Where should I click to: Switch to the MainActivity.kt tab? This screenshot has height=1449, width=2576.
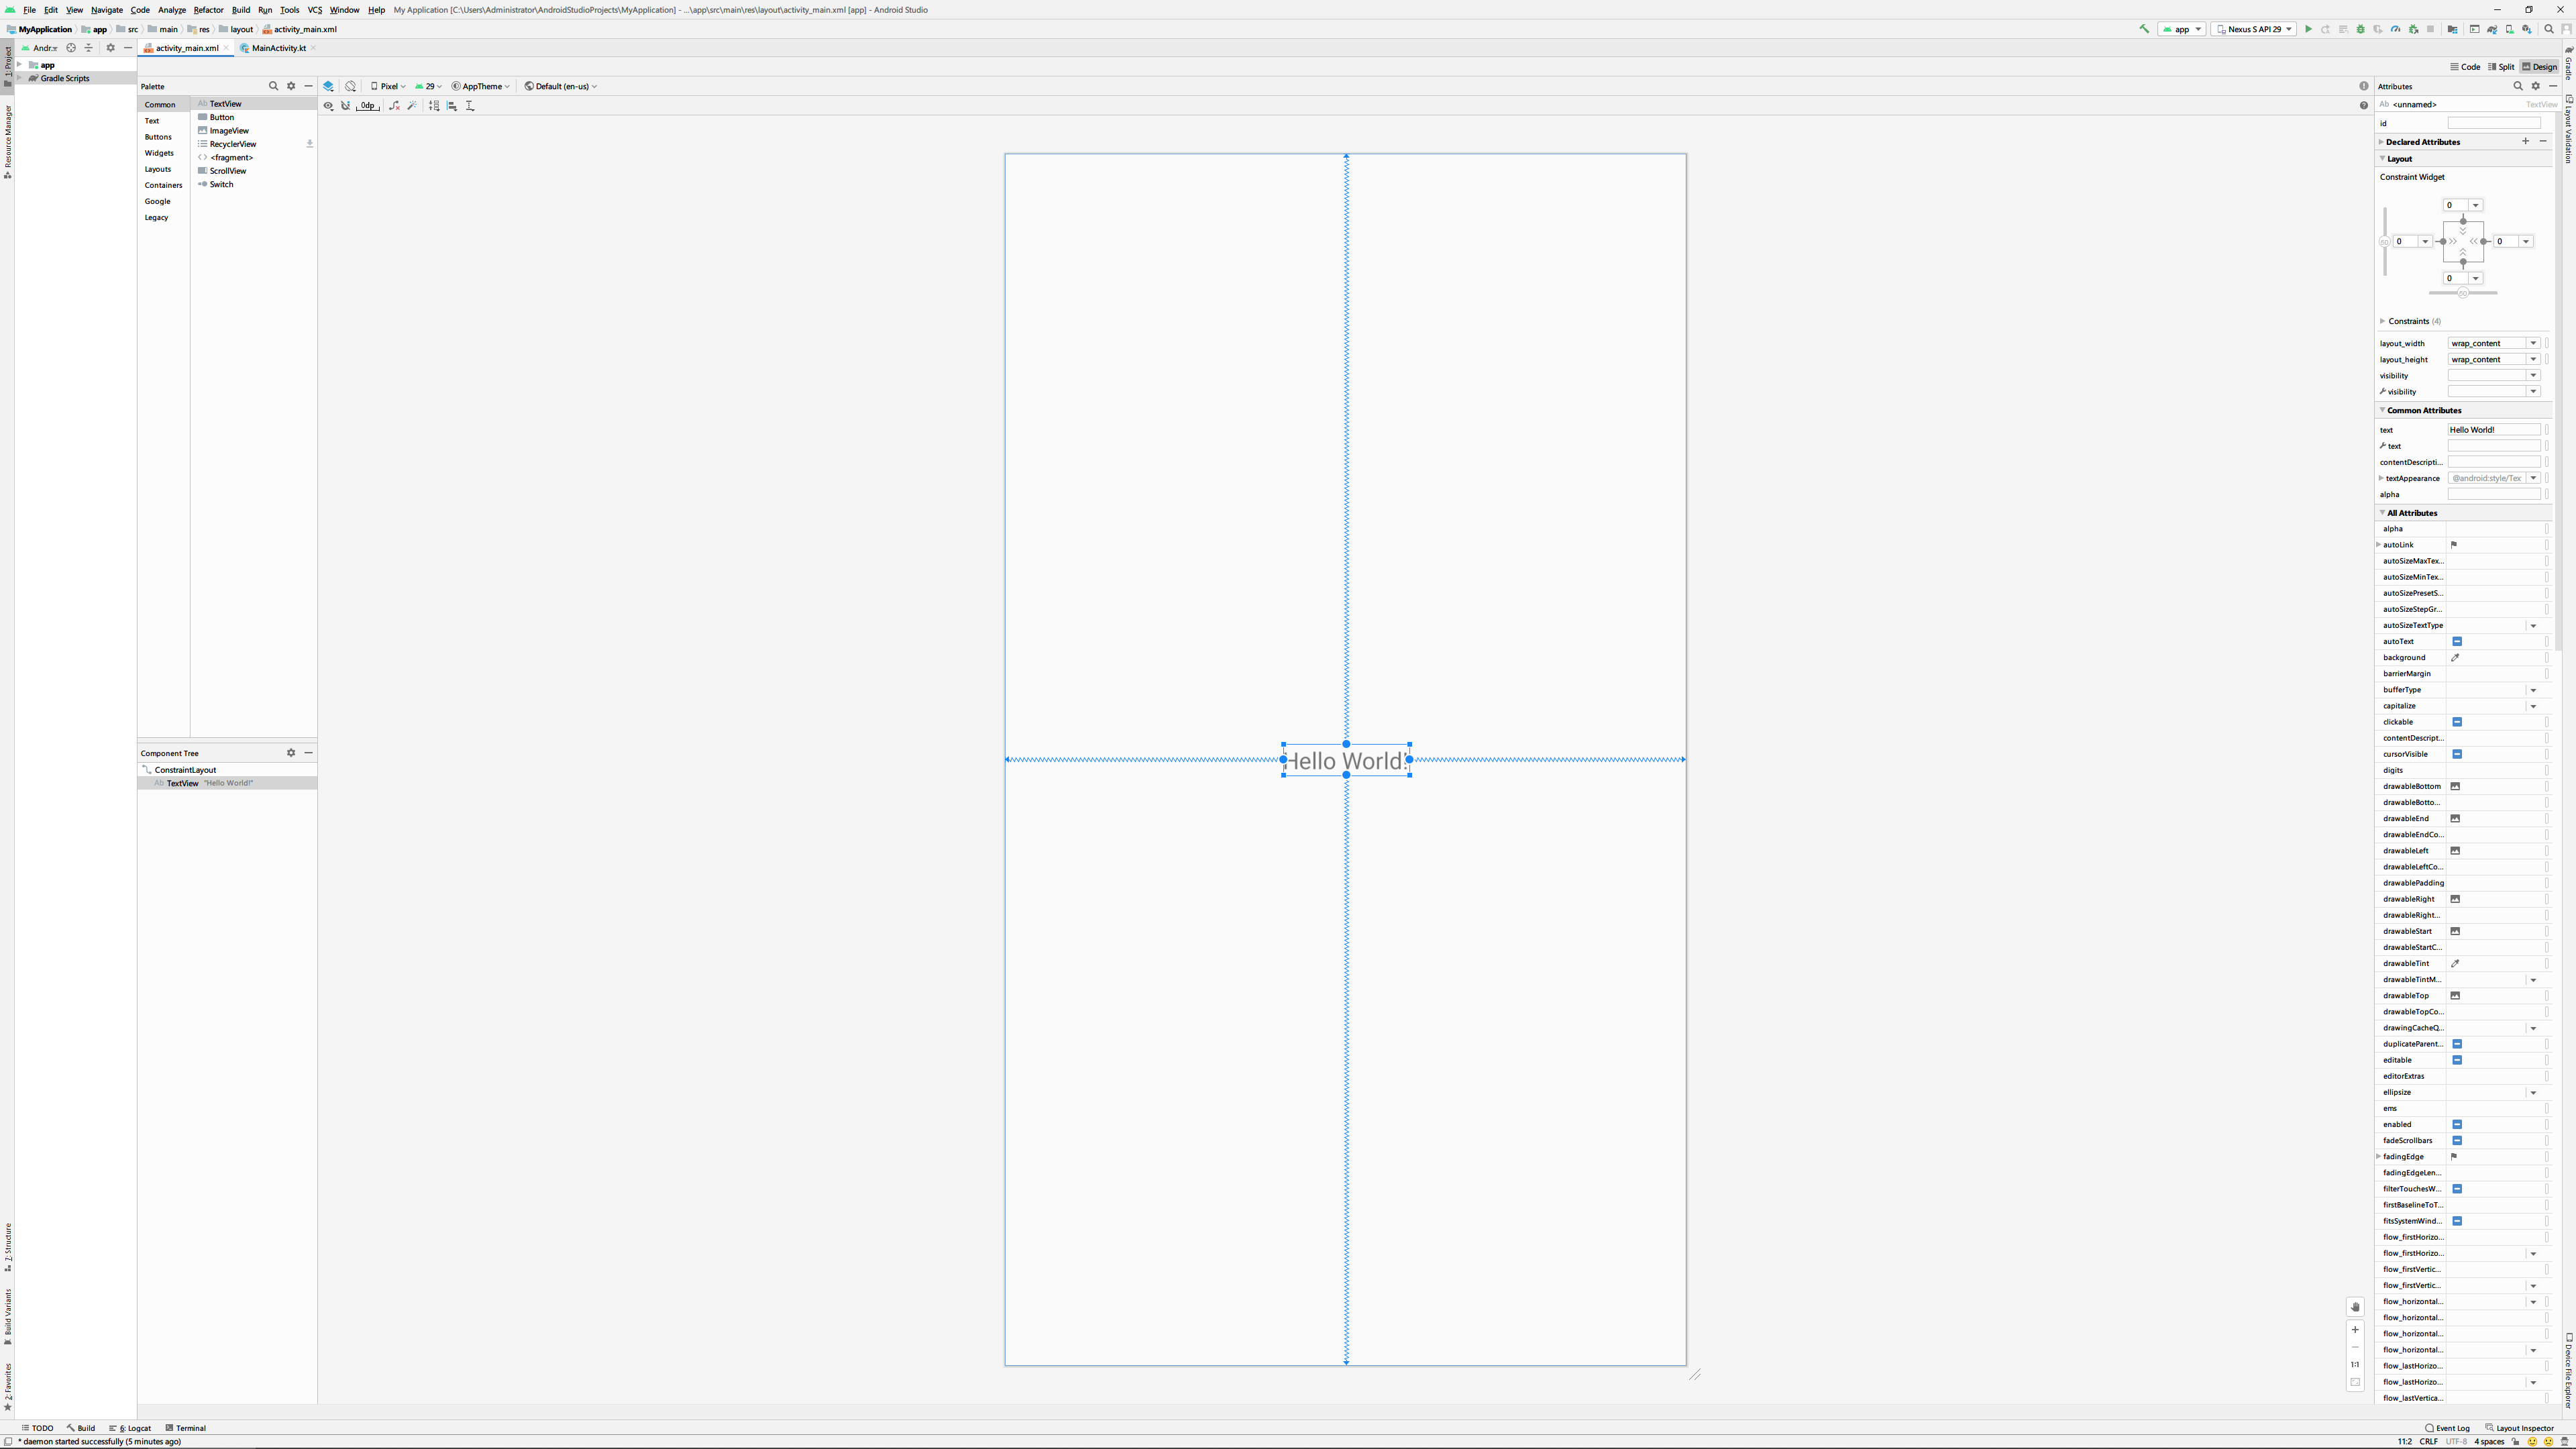pos(278,48)
